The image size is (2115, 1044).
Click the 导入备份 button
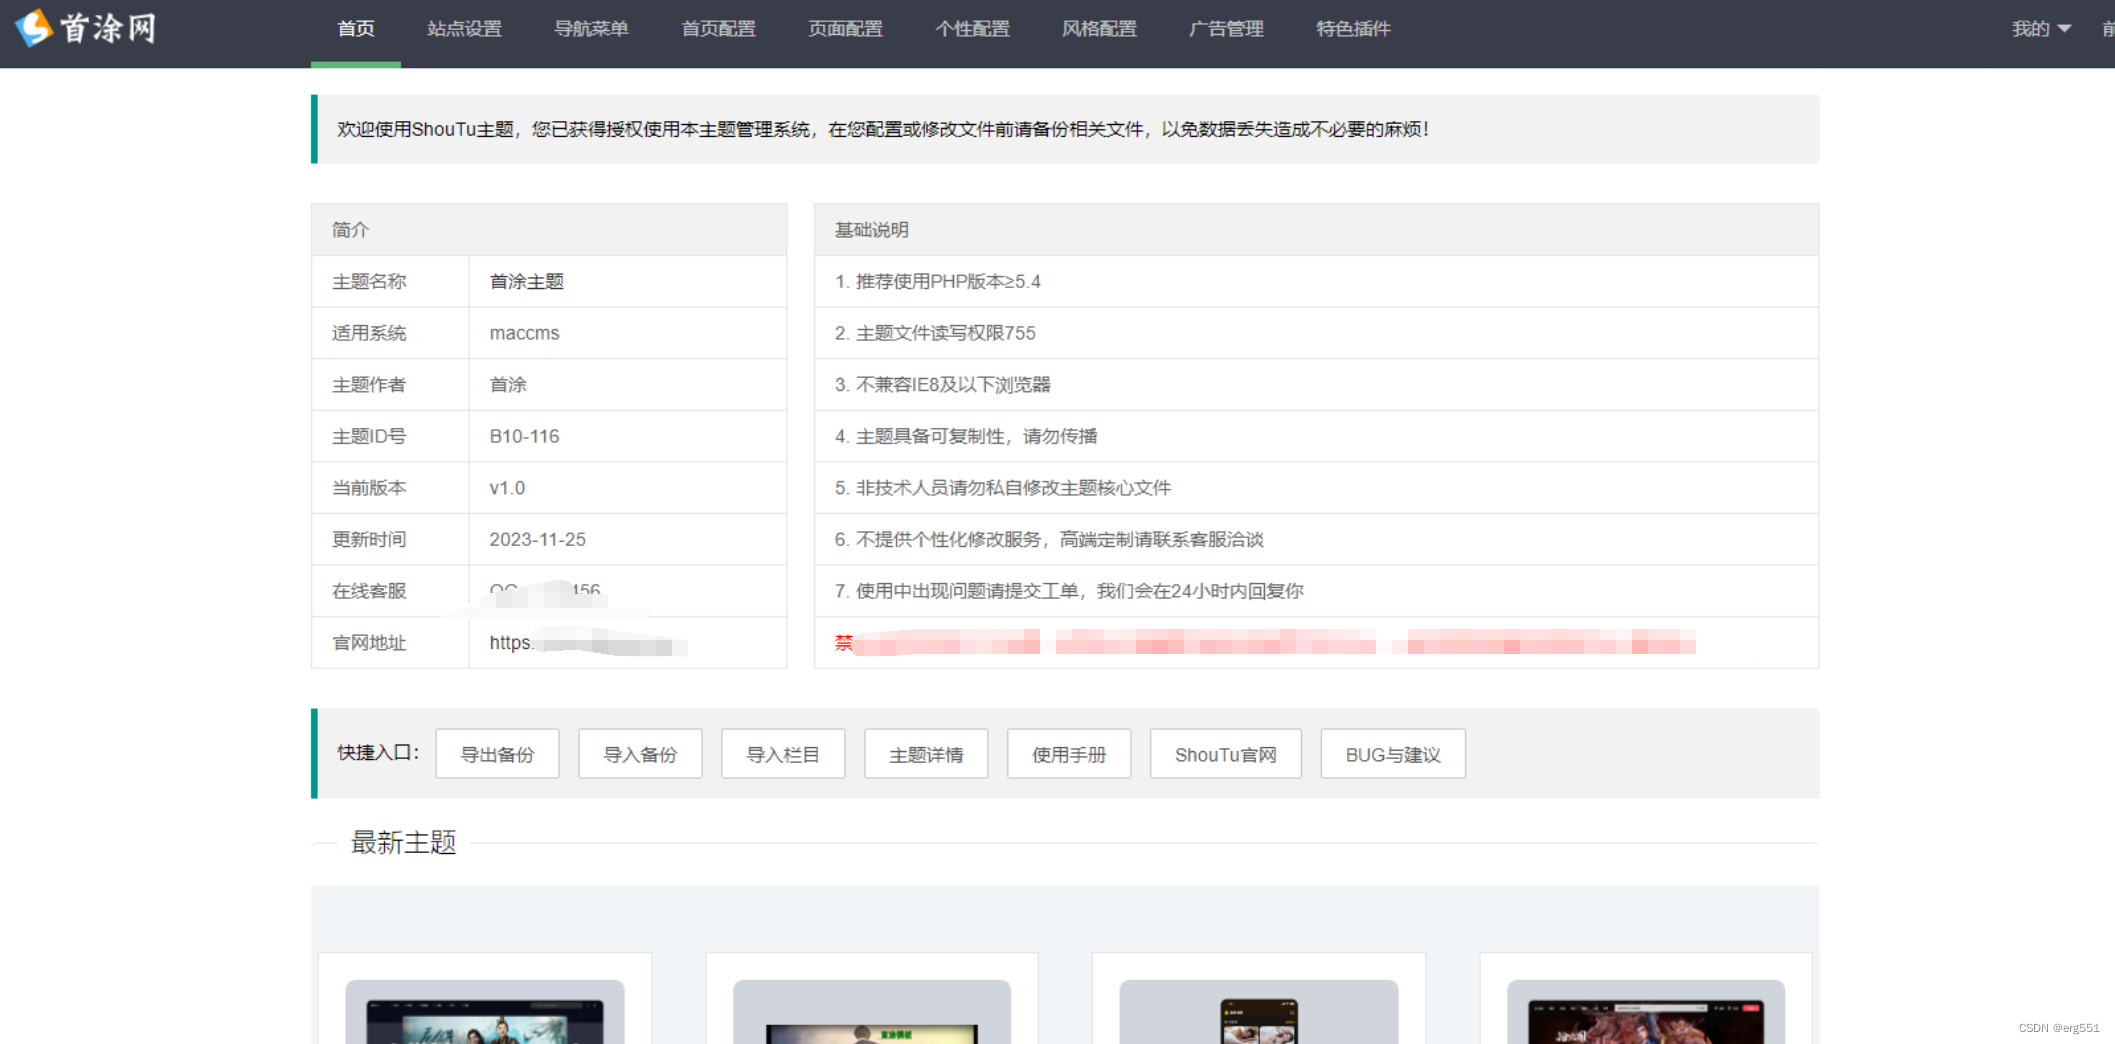click(x=640, y=753)
